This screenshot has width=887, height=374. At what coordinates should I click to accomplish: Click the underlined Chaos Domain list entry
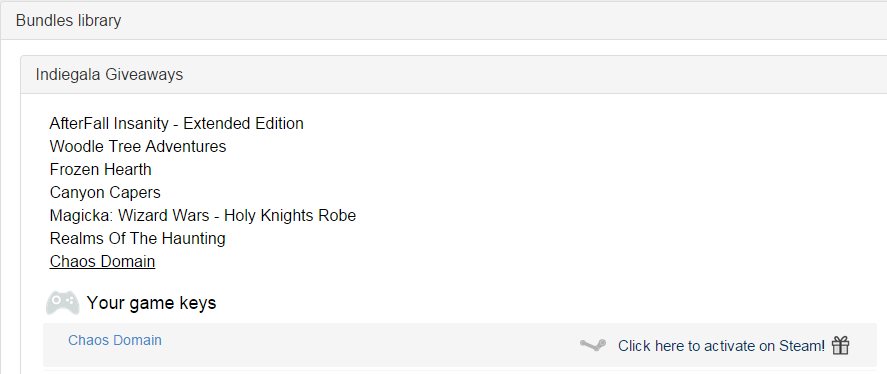click(102, 261)
